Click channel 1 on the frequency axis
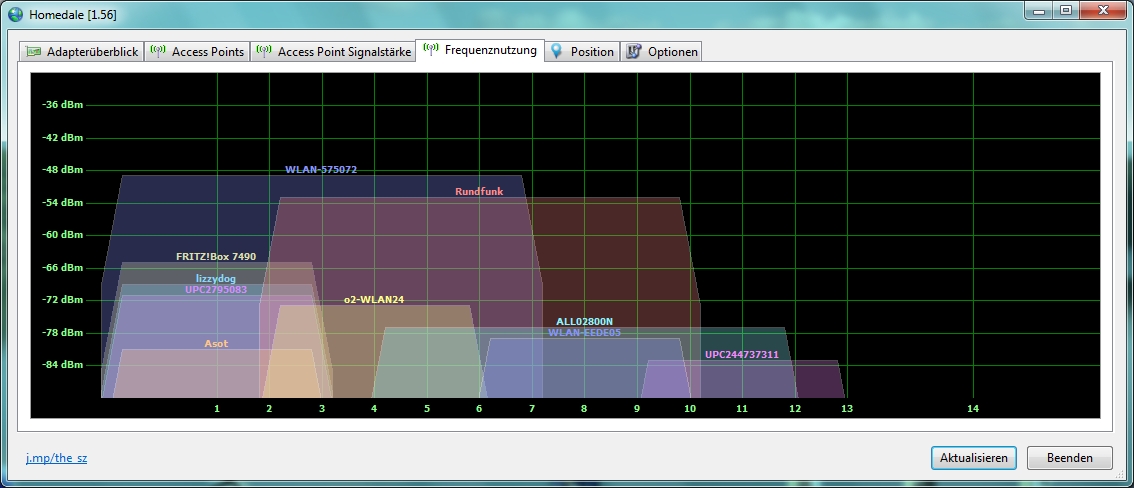The image size is (1134, 488). (x=216, y=409)
